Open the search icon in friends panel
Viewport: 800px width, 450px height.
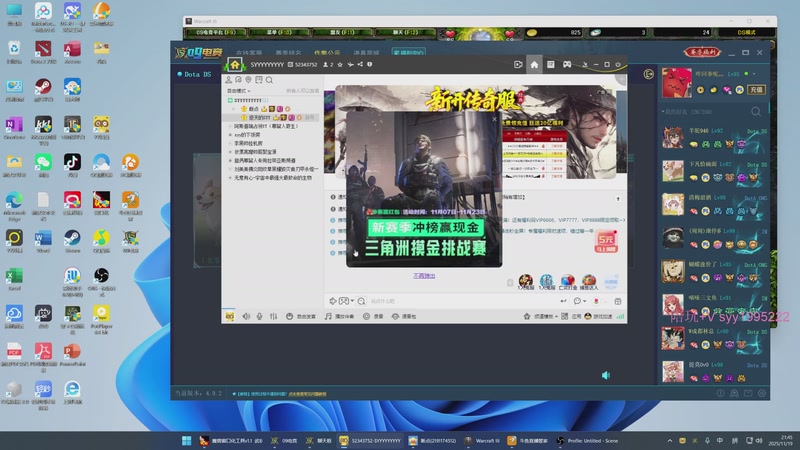click(756, 112)
